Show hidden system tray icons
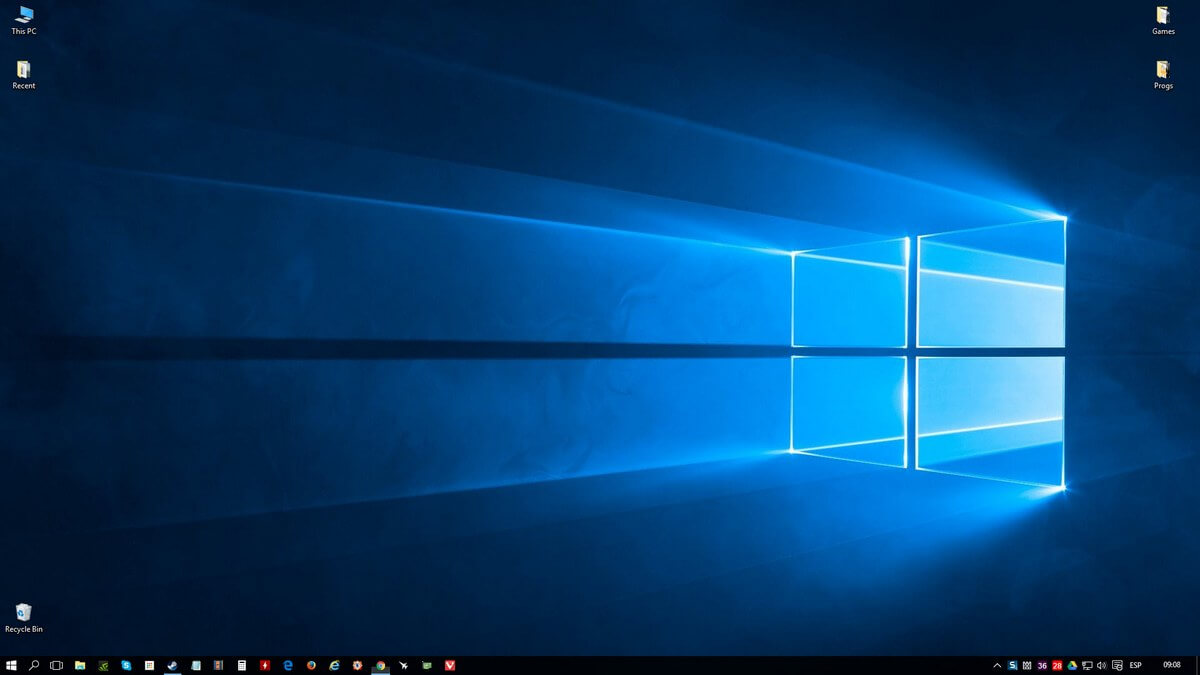The height and width of the screenshot is (675, 1200). 997,666
